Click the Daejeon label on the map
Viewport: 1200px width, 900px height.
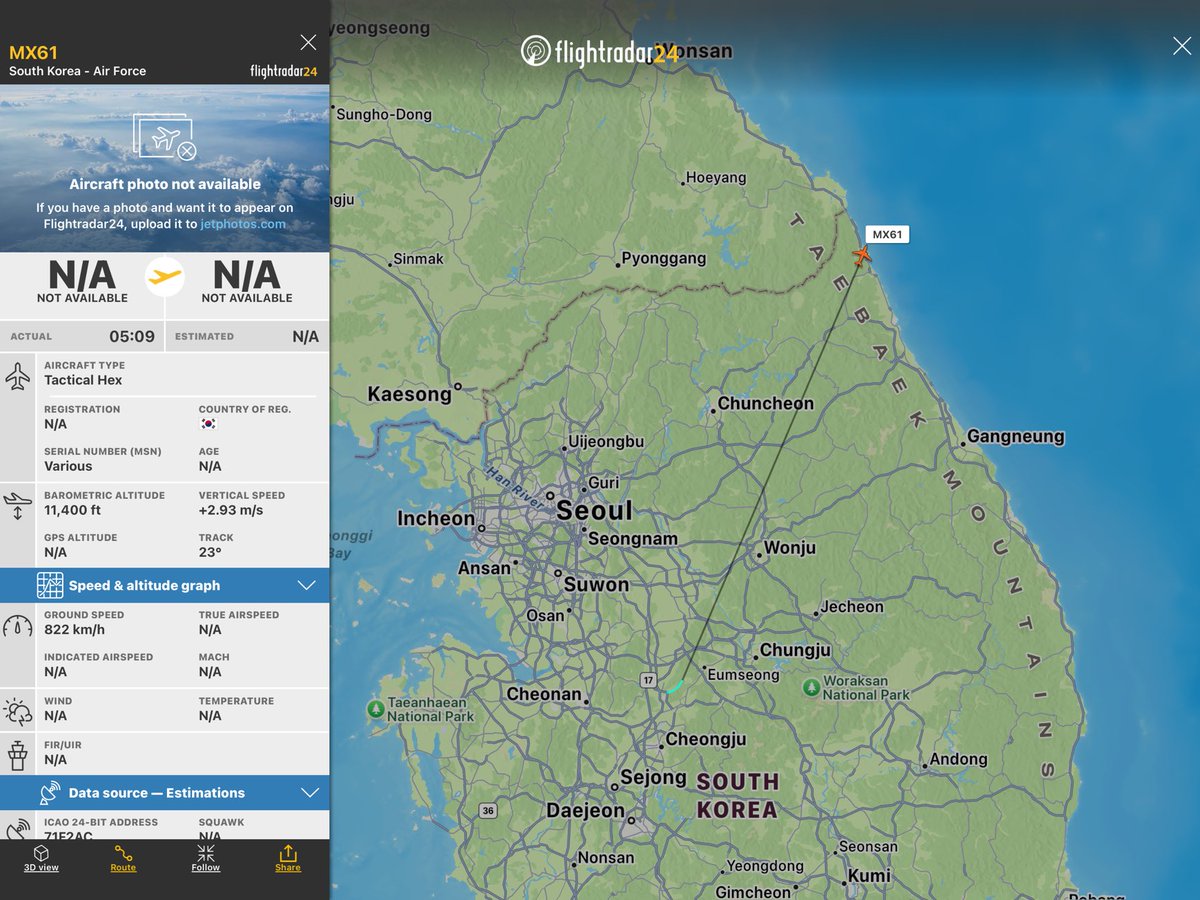pyautogui.click(x=585, y=811)
